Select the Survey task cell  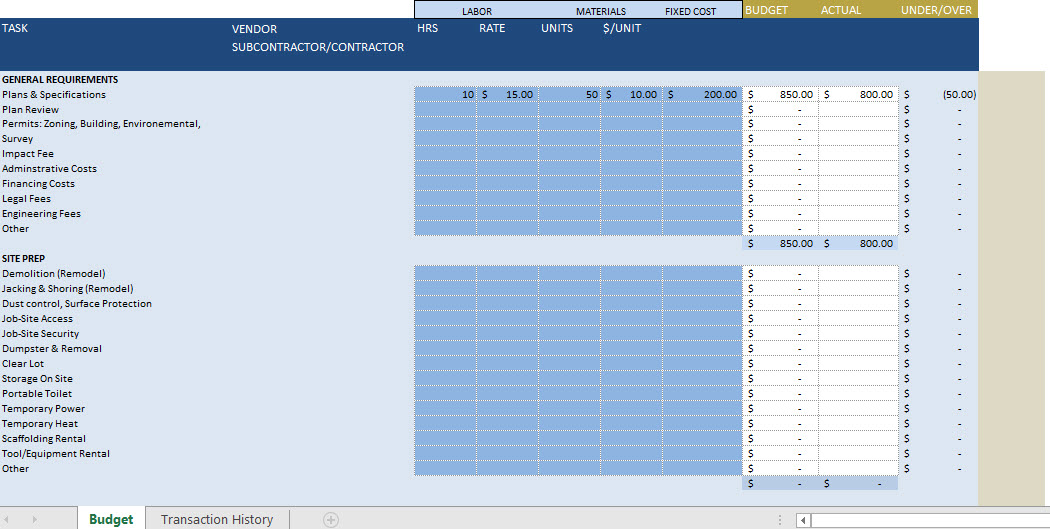point(17,139)
